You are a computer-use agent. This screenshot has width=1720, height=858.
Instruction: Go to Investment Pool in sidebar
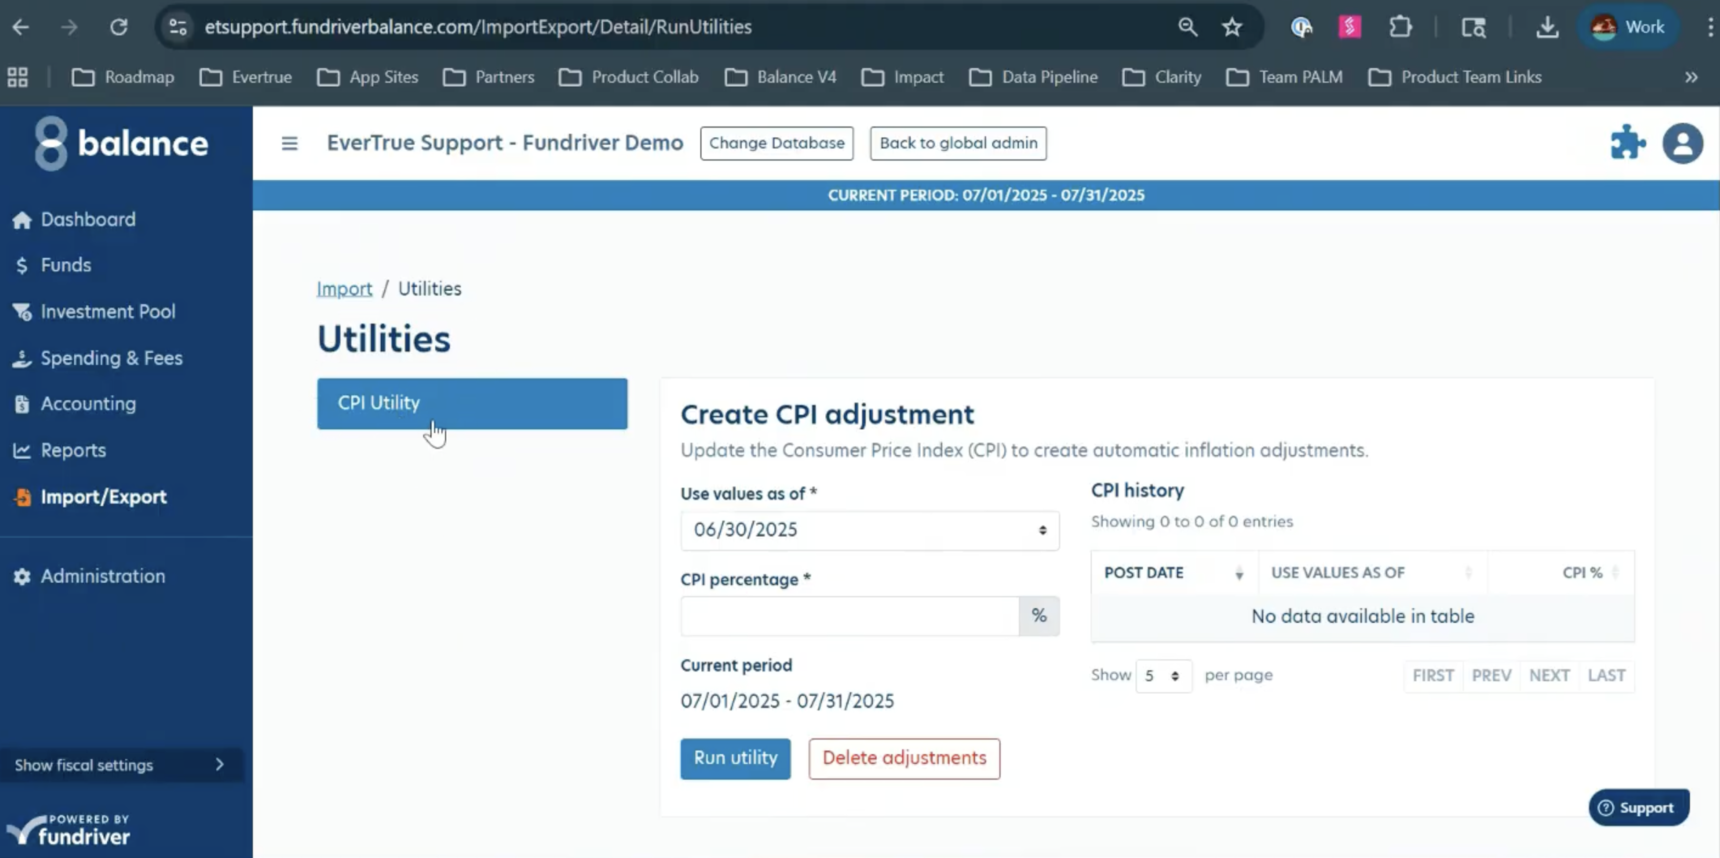pyautogui.click(x=107, y=312)
